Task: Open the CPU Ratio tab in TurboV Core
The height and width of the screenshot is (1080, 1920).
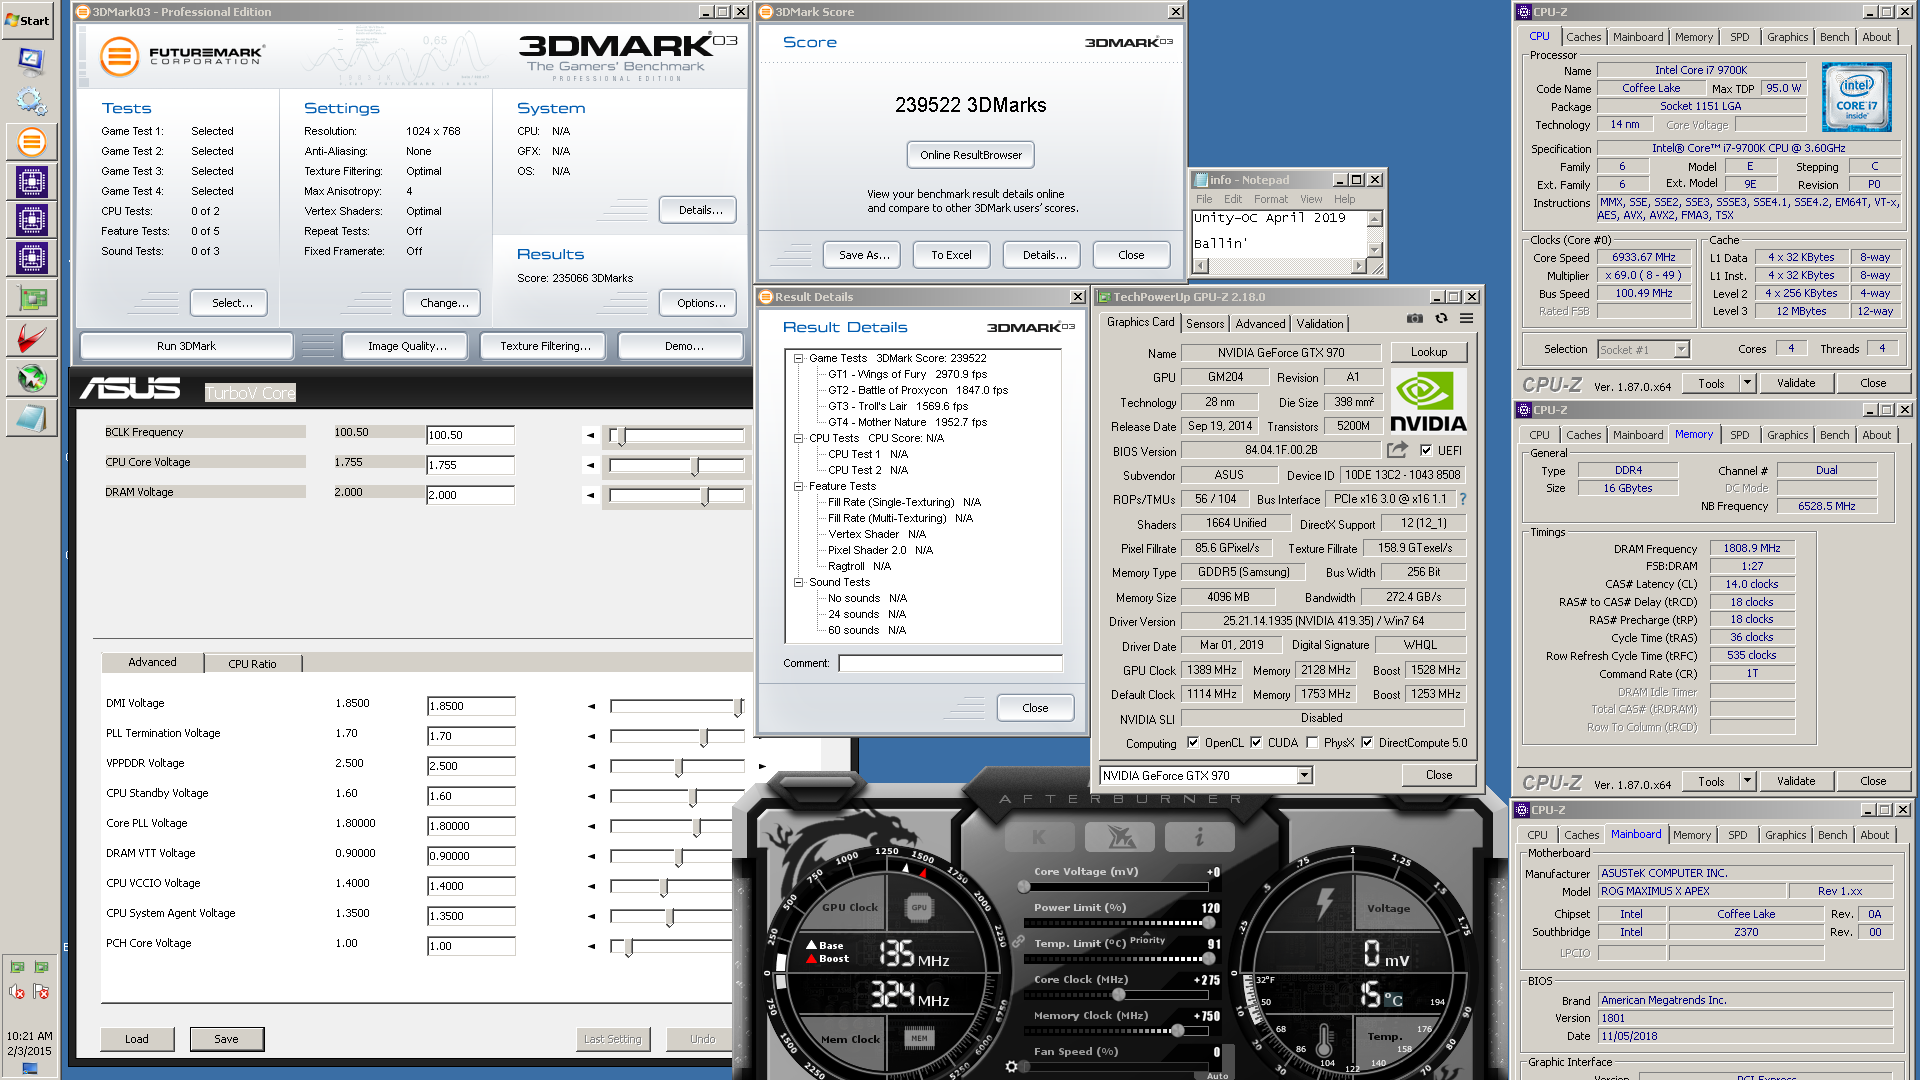Action: 252,664
